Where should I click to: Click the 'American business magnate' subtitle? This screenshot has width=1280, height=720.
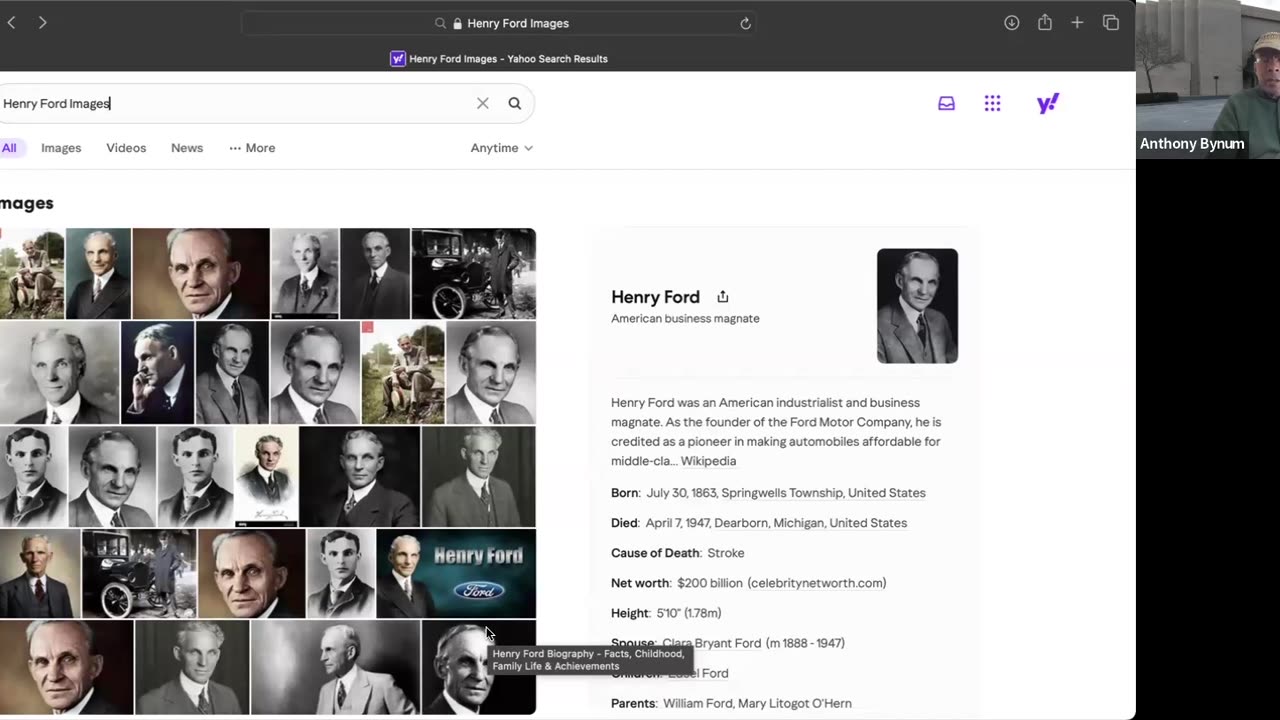(x=685, y=318)
